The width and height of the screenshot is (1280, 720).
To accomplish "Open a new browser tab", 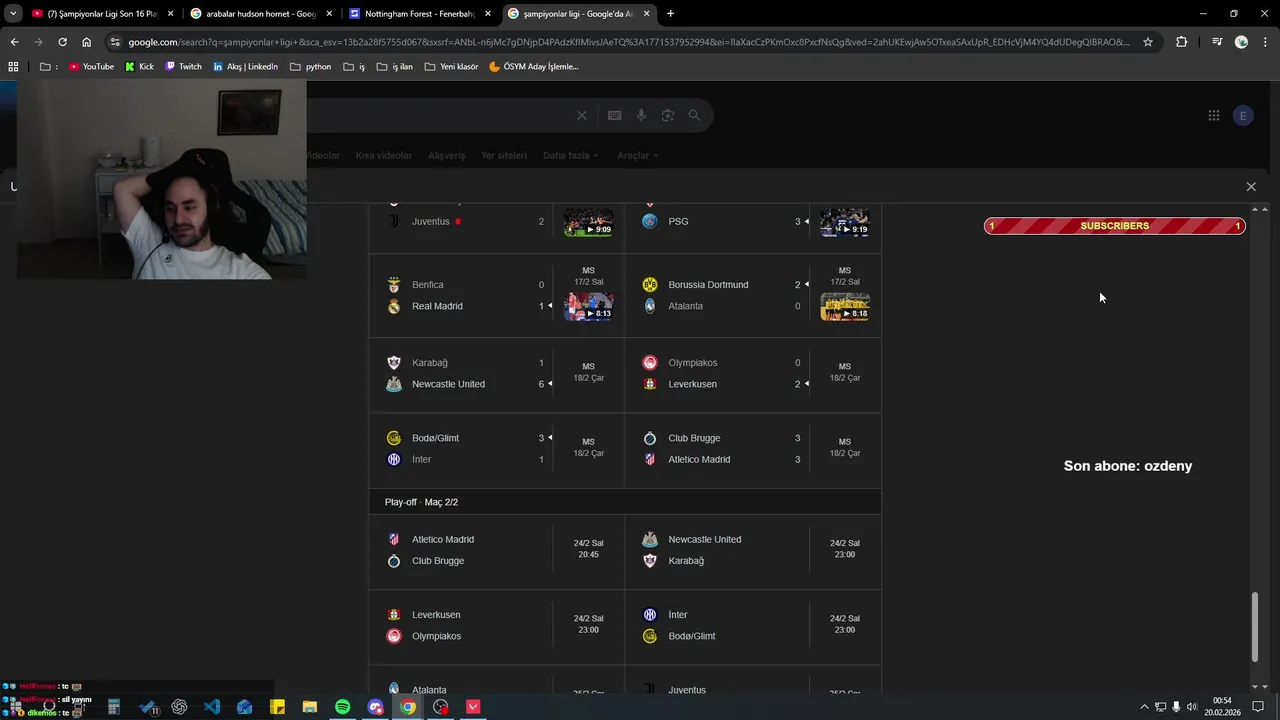I will point(670,14).
